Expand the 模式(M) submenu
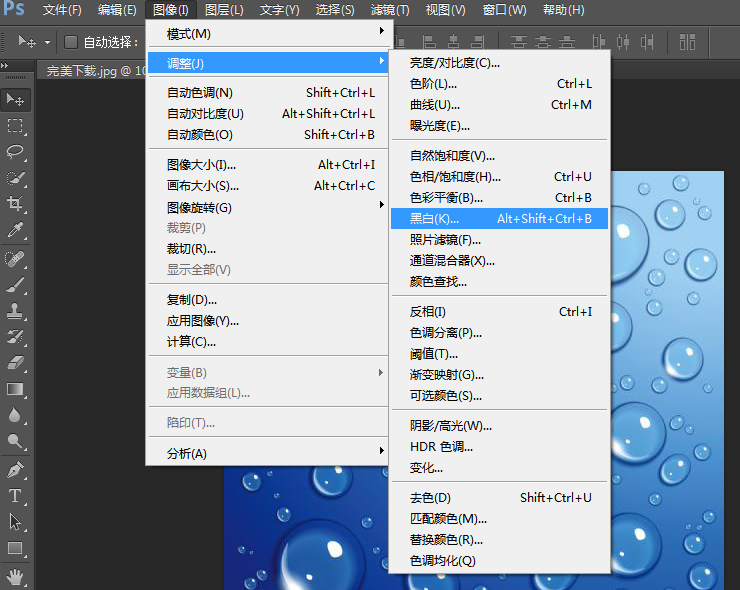The image size is (740, 590). pos(268,34)
